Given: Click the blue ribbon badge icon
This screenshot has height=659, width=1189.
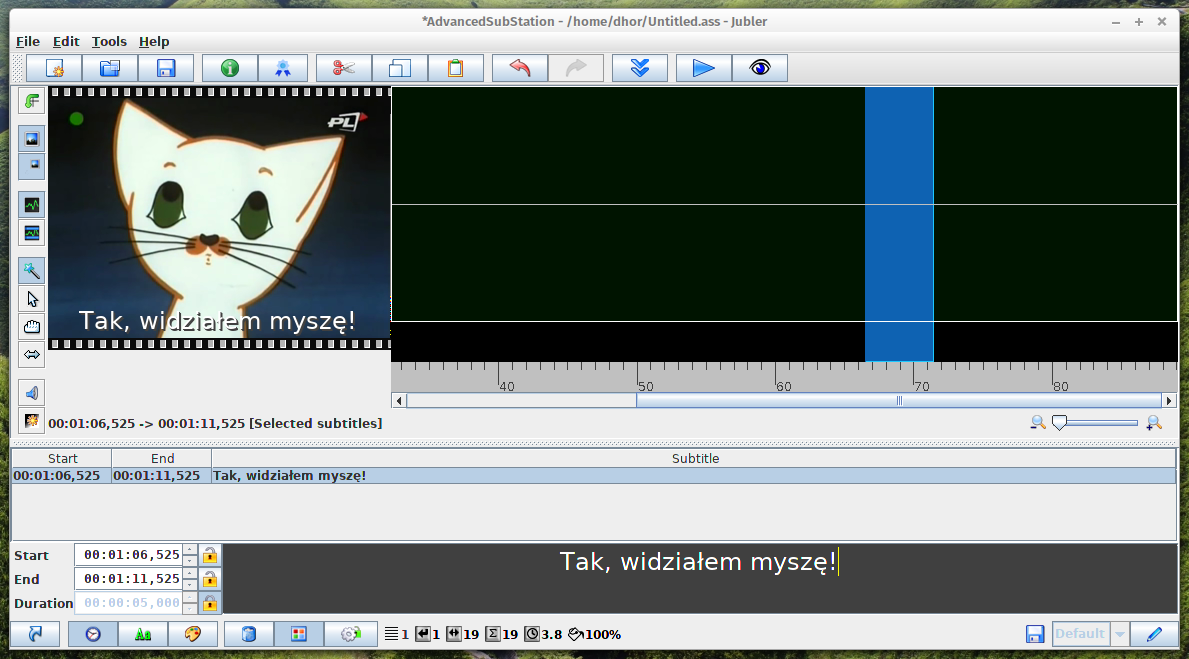Looking at the screenshot, I should pyautogui.click(x=283, y=68).
